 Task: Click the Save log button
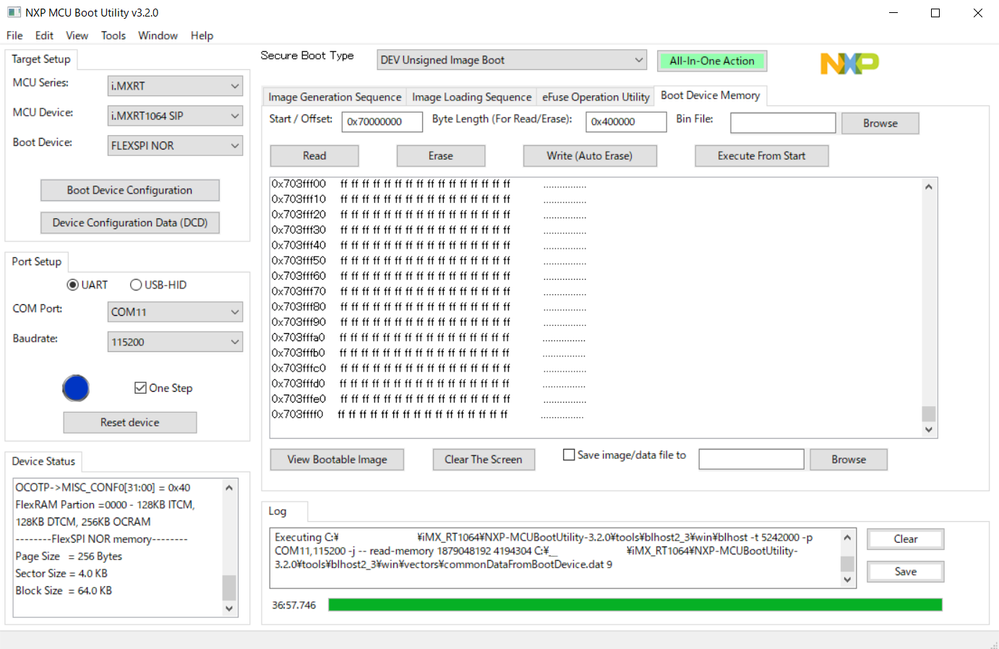pyautogui.click(x=905, y=571)
